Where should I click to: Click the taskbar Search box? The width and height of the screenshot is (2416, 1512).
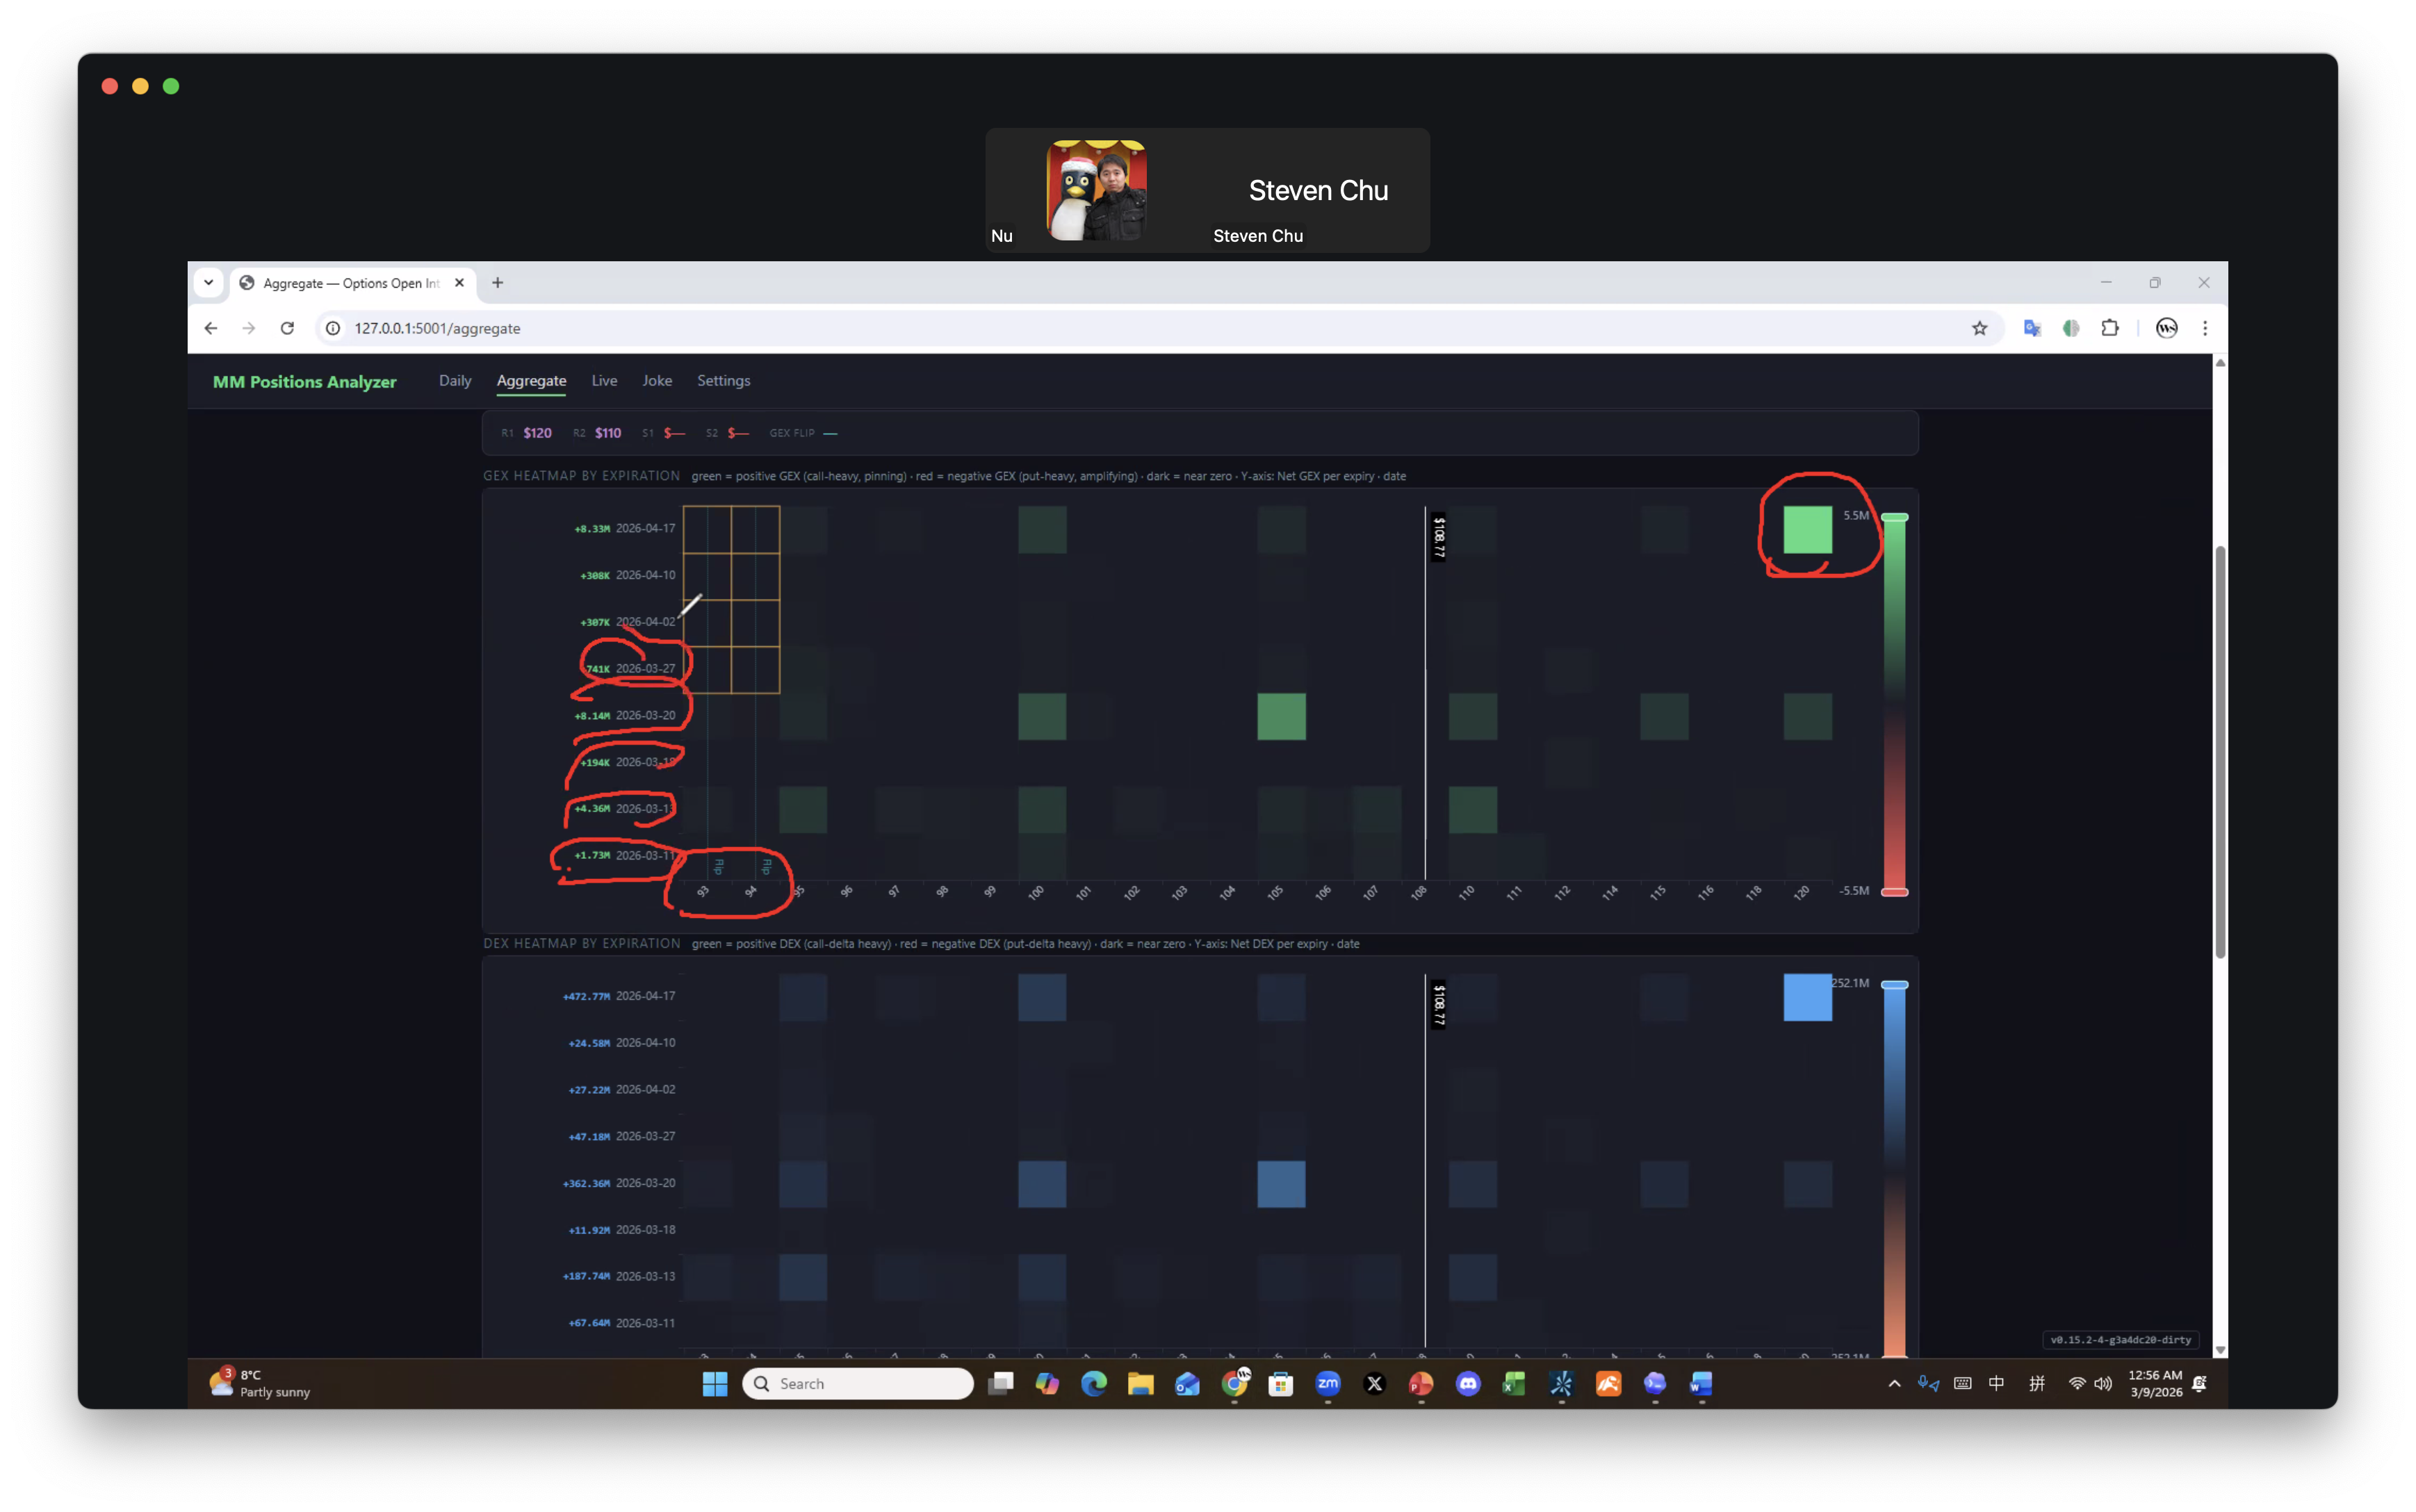point(858,1383)
